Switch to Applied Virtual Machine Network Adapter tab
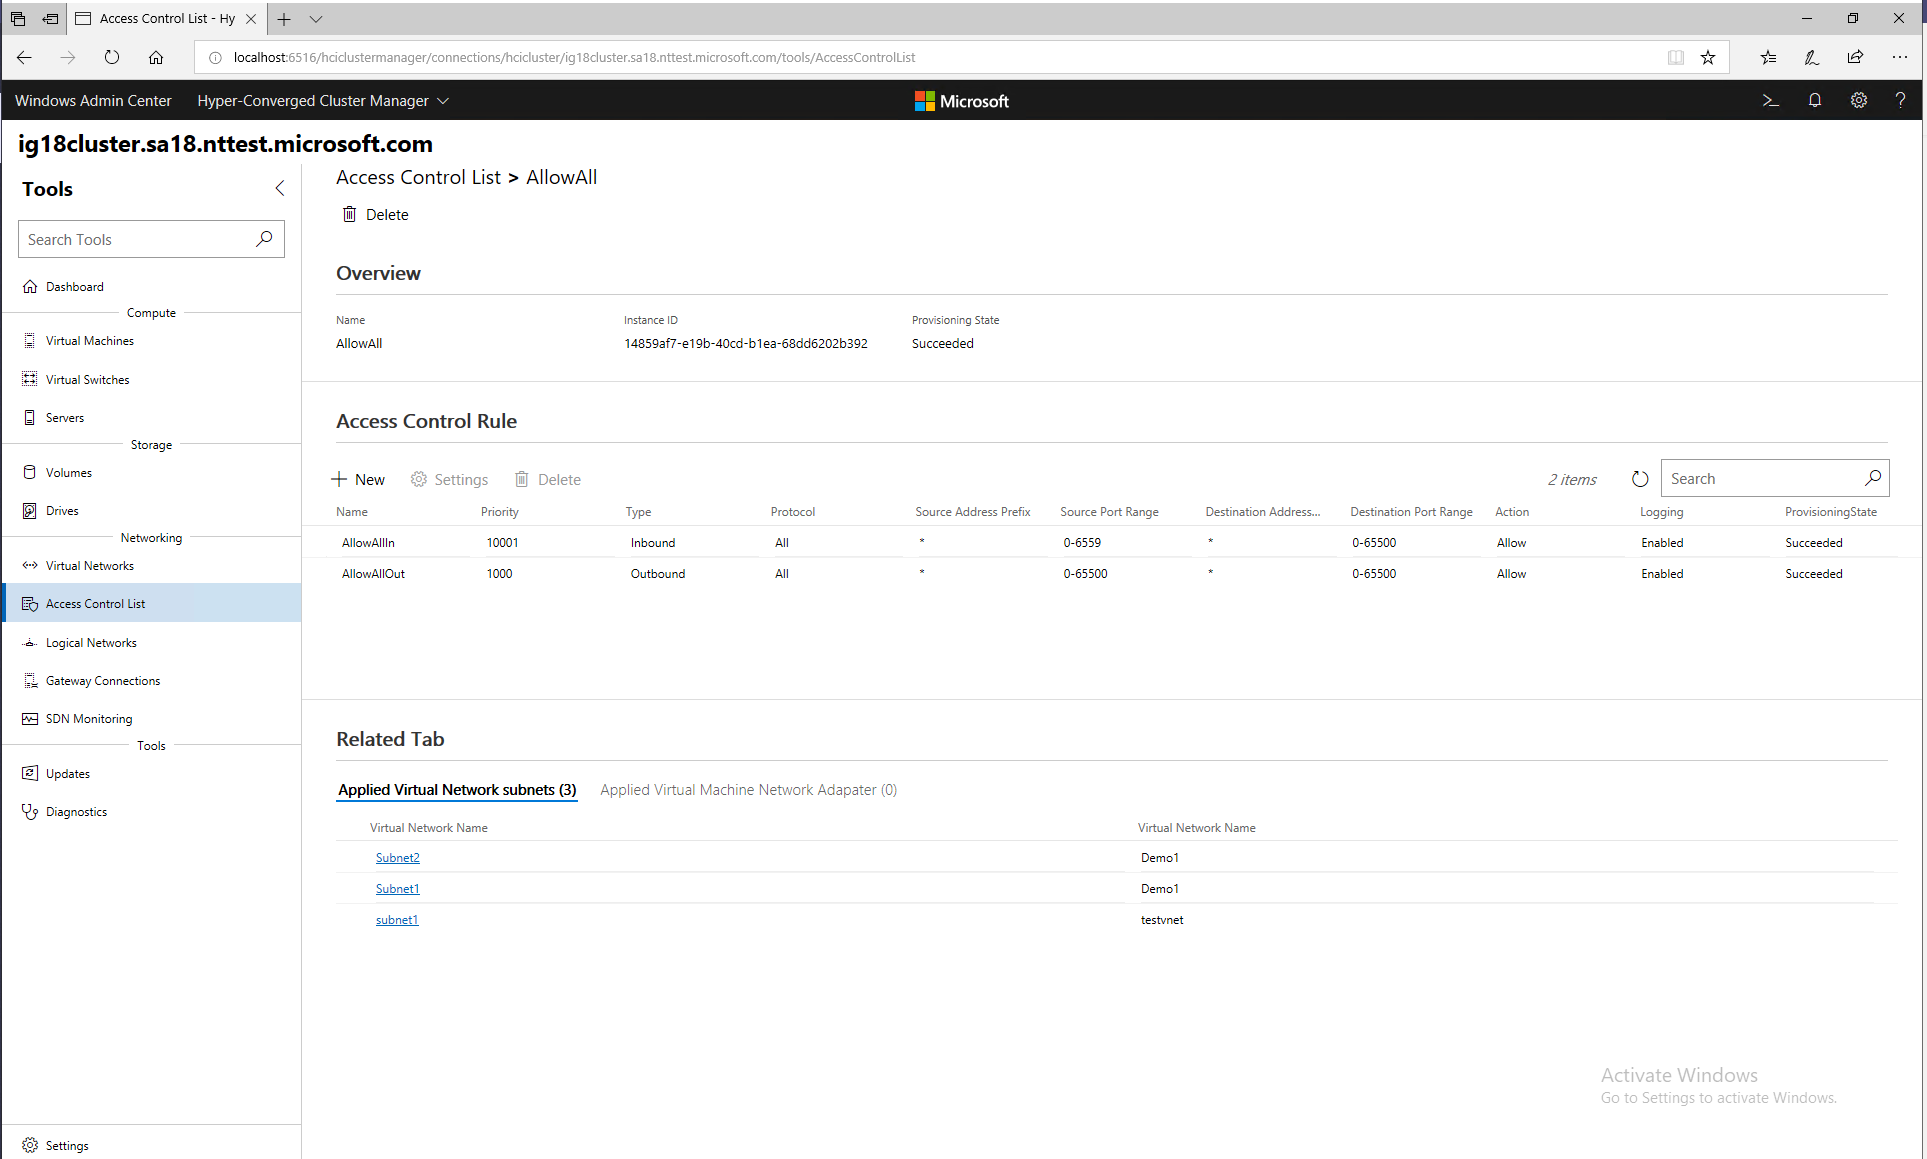 pyautogui.click(x=748, y=790)
